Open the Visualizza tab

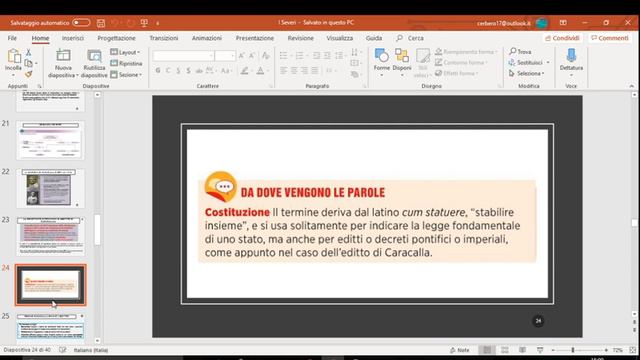pos(340,38)
